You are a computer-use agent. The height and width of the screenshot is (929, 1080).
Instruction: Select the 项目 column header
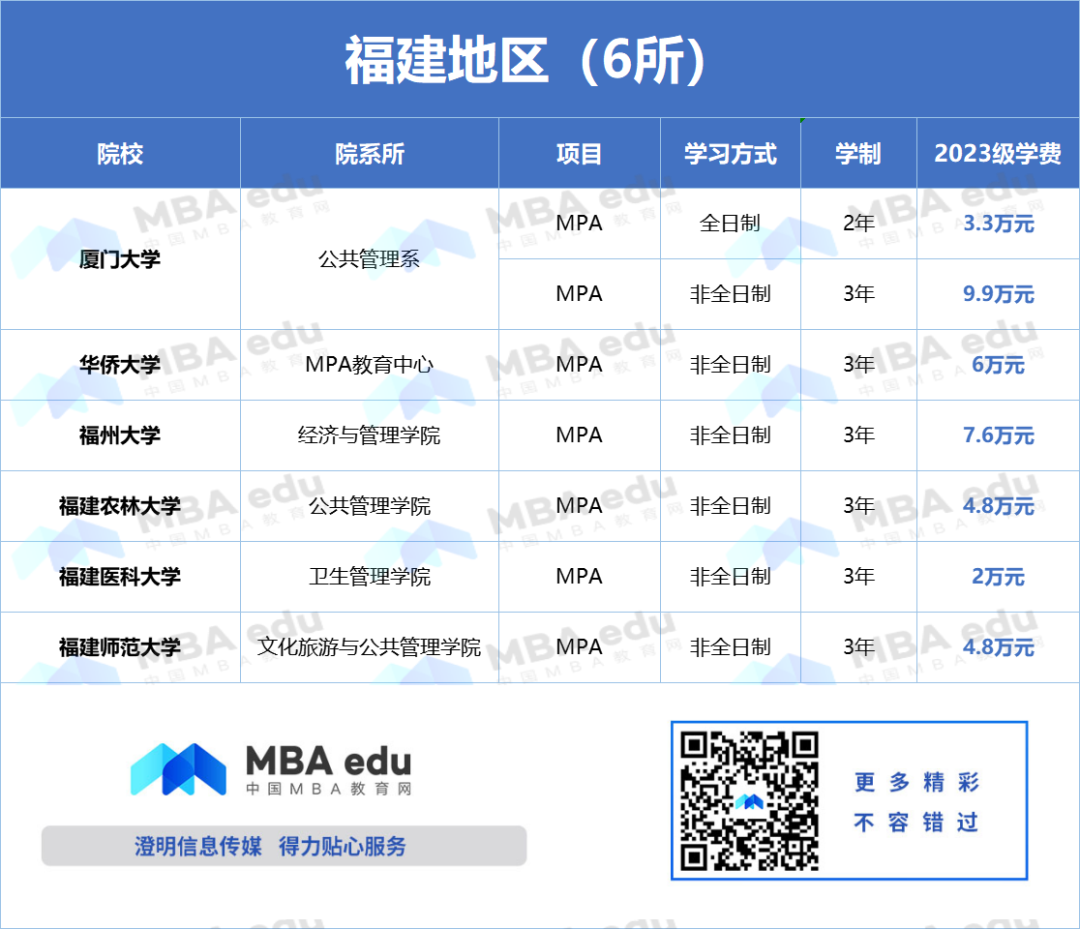pyautogui.click(x=579, y=154)
